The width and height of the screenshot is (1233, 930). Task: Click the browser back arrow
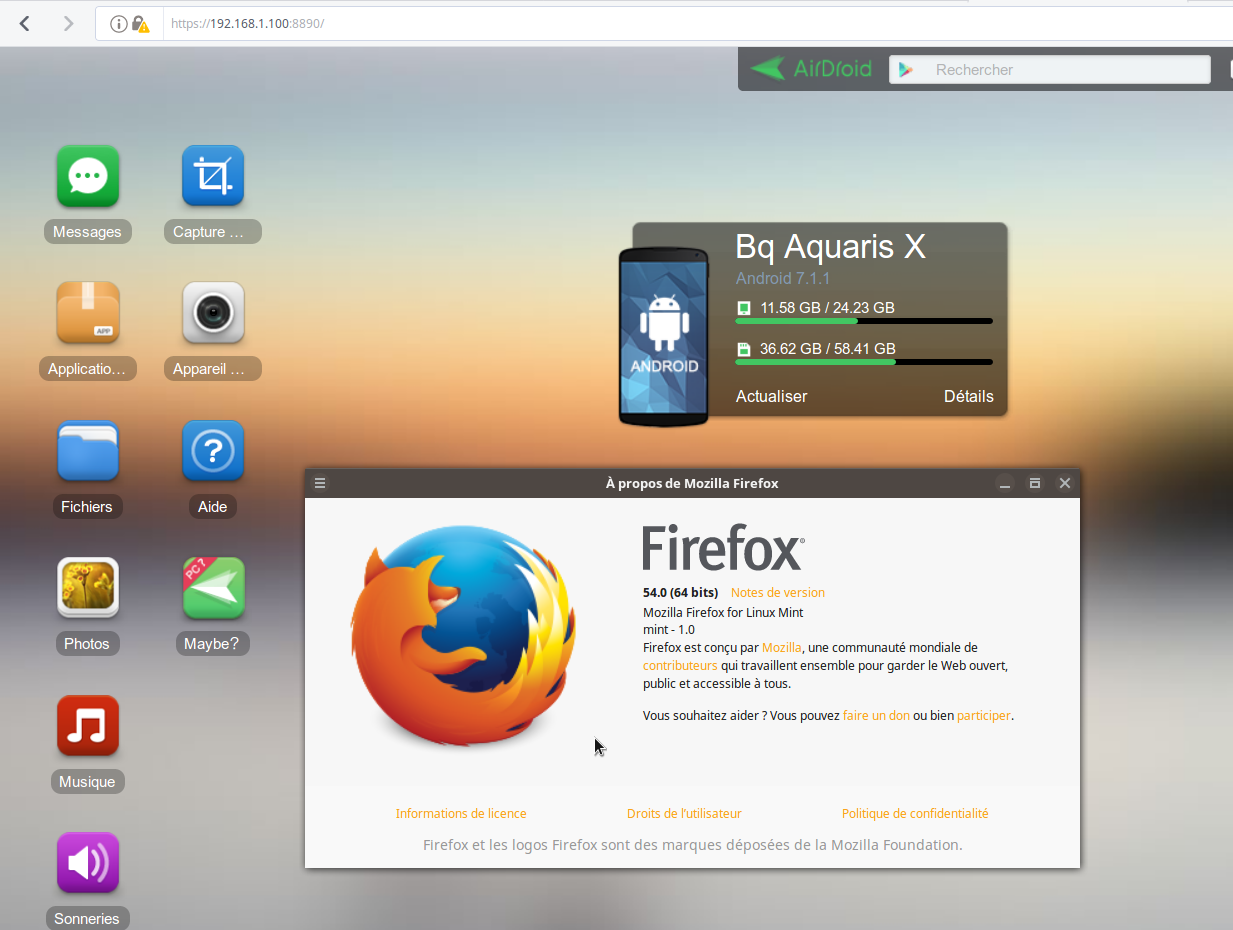click(25, 23)
